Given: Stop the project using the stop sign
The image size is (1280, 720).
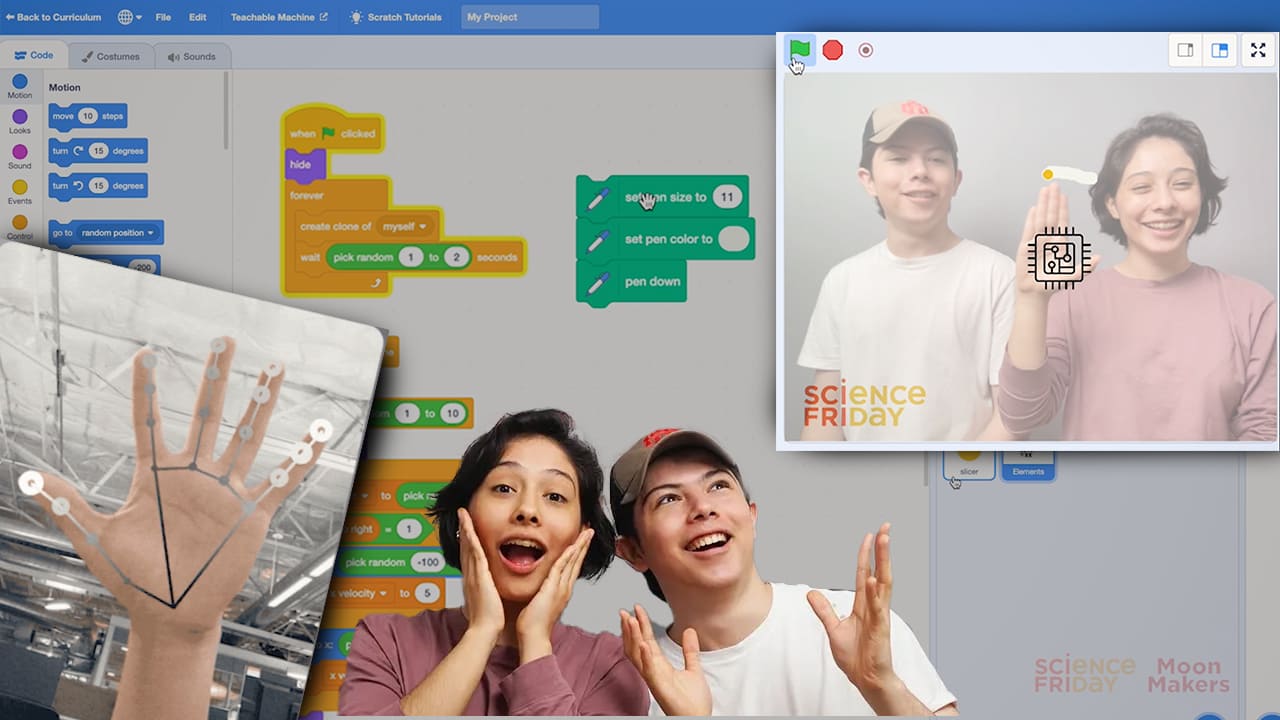Looking at the screenshot, I should coord(832,50).
